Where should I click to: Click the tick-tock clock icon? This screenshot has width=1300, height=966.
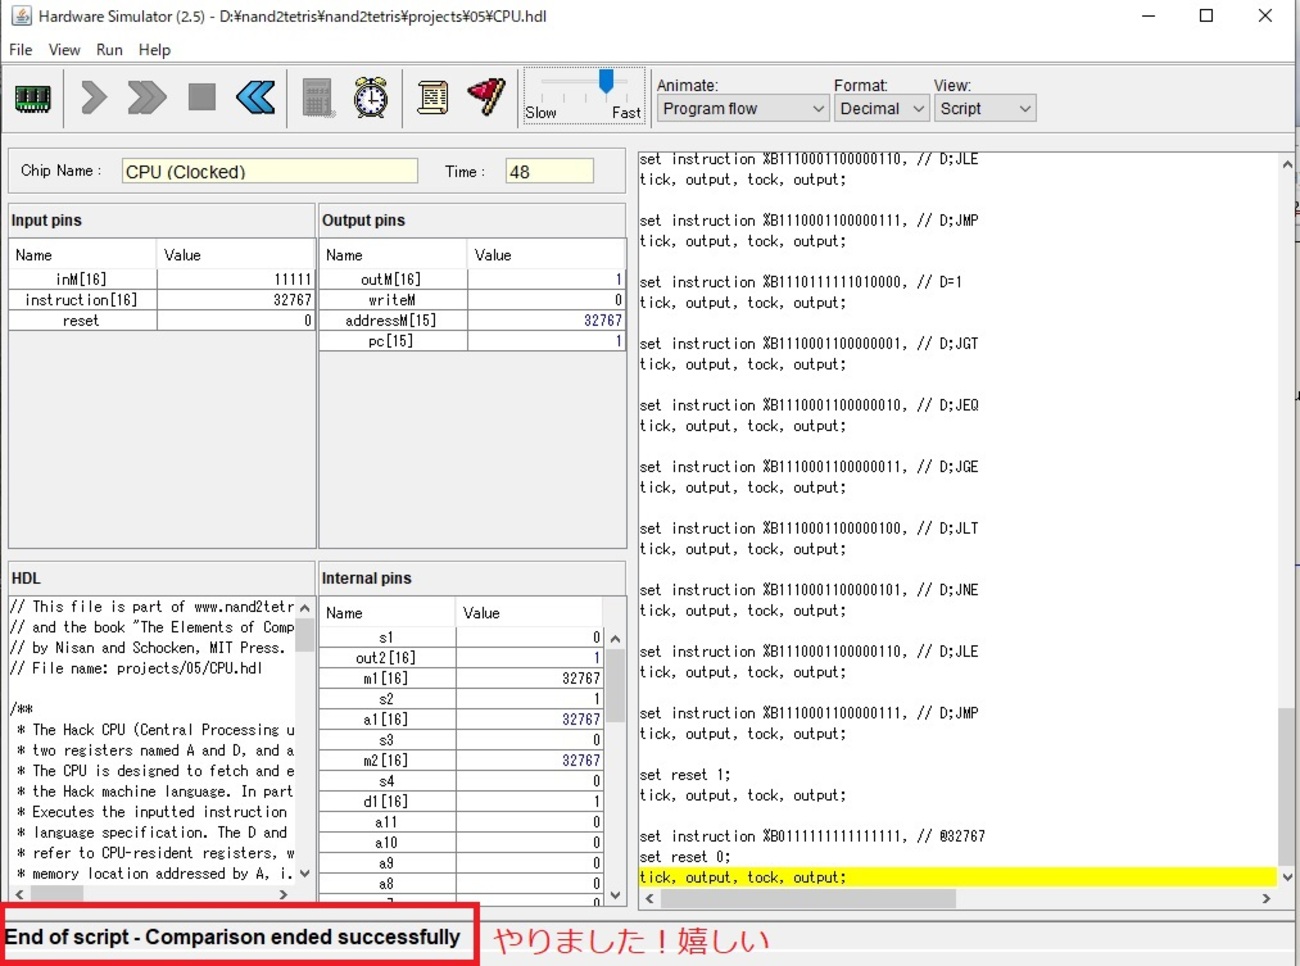click(x=371, y=97)
